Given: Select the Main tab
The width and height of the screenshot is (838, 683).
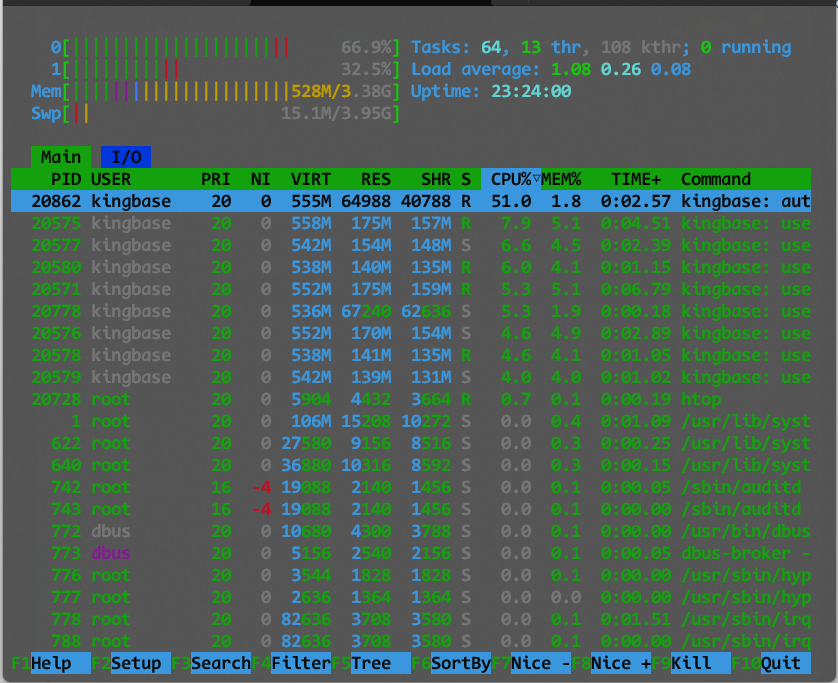Looking at the screenshot, I should [60, 157].
